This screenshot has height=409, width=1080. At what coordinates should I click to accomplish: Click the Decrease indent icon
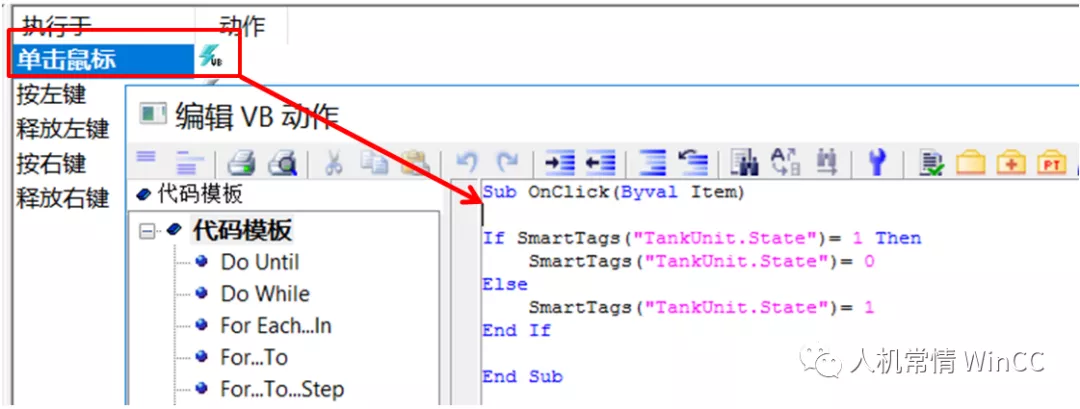(600, 163)
